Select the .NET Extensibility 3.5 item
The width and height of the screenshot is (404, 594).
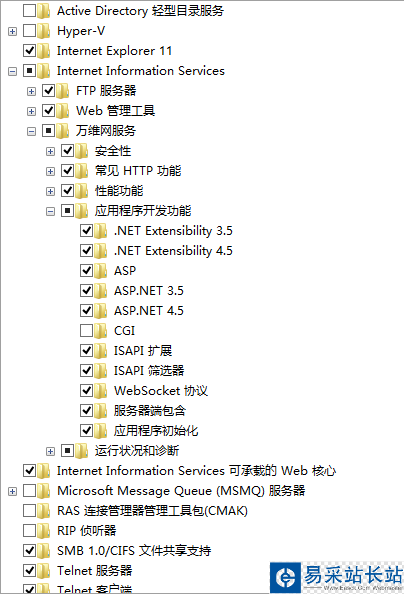(x=173, y=231)
